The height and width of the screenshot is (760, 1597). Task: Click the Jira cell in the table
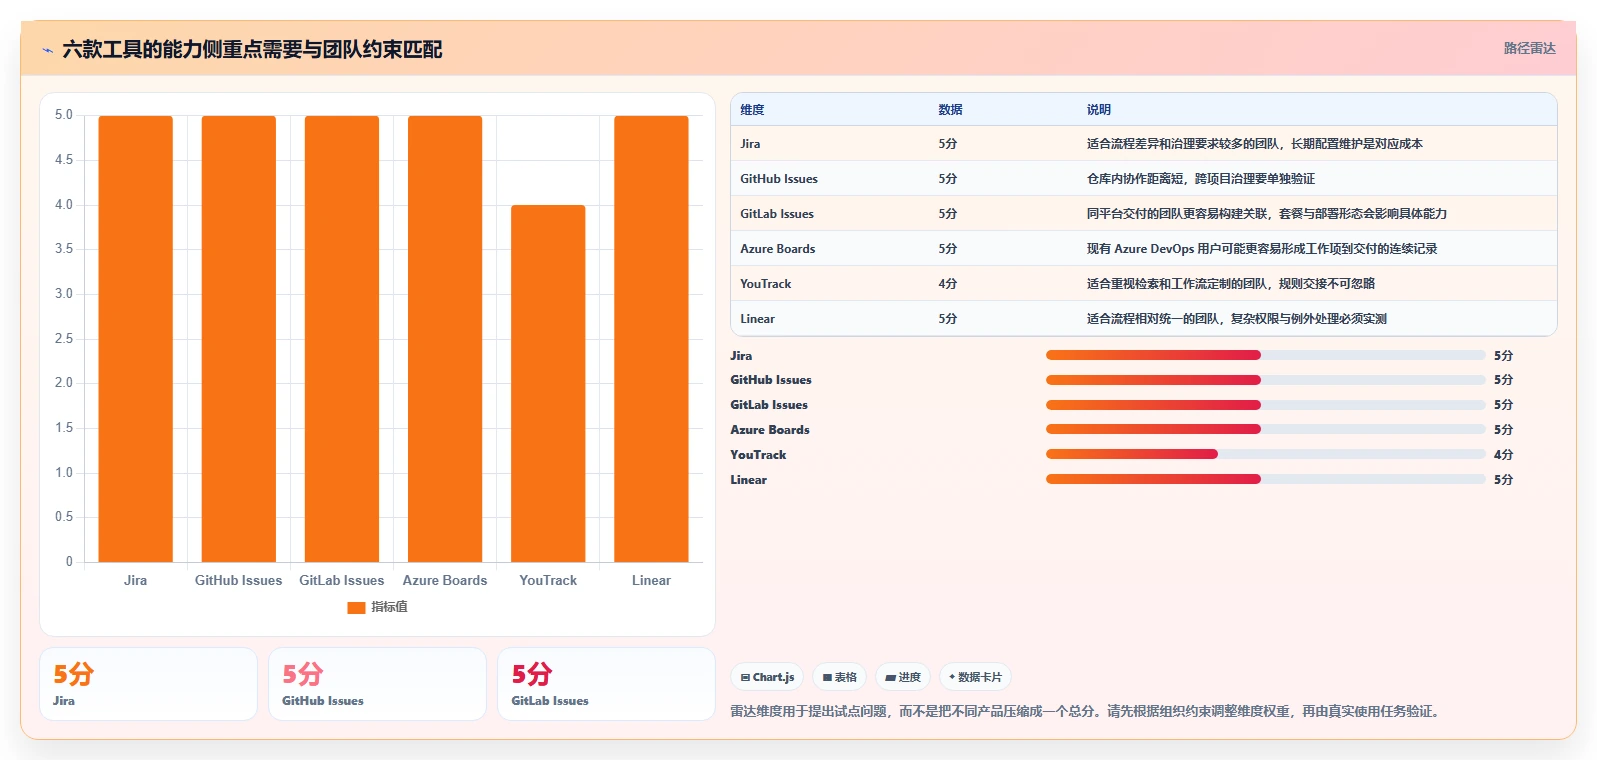point(750,144)
